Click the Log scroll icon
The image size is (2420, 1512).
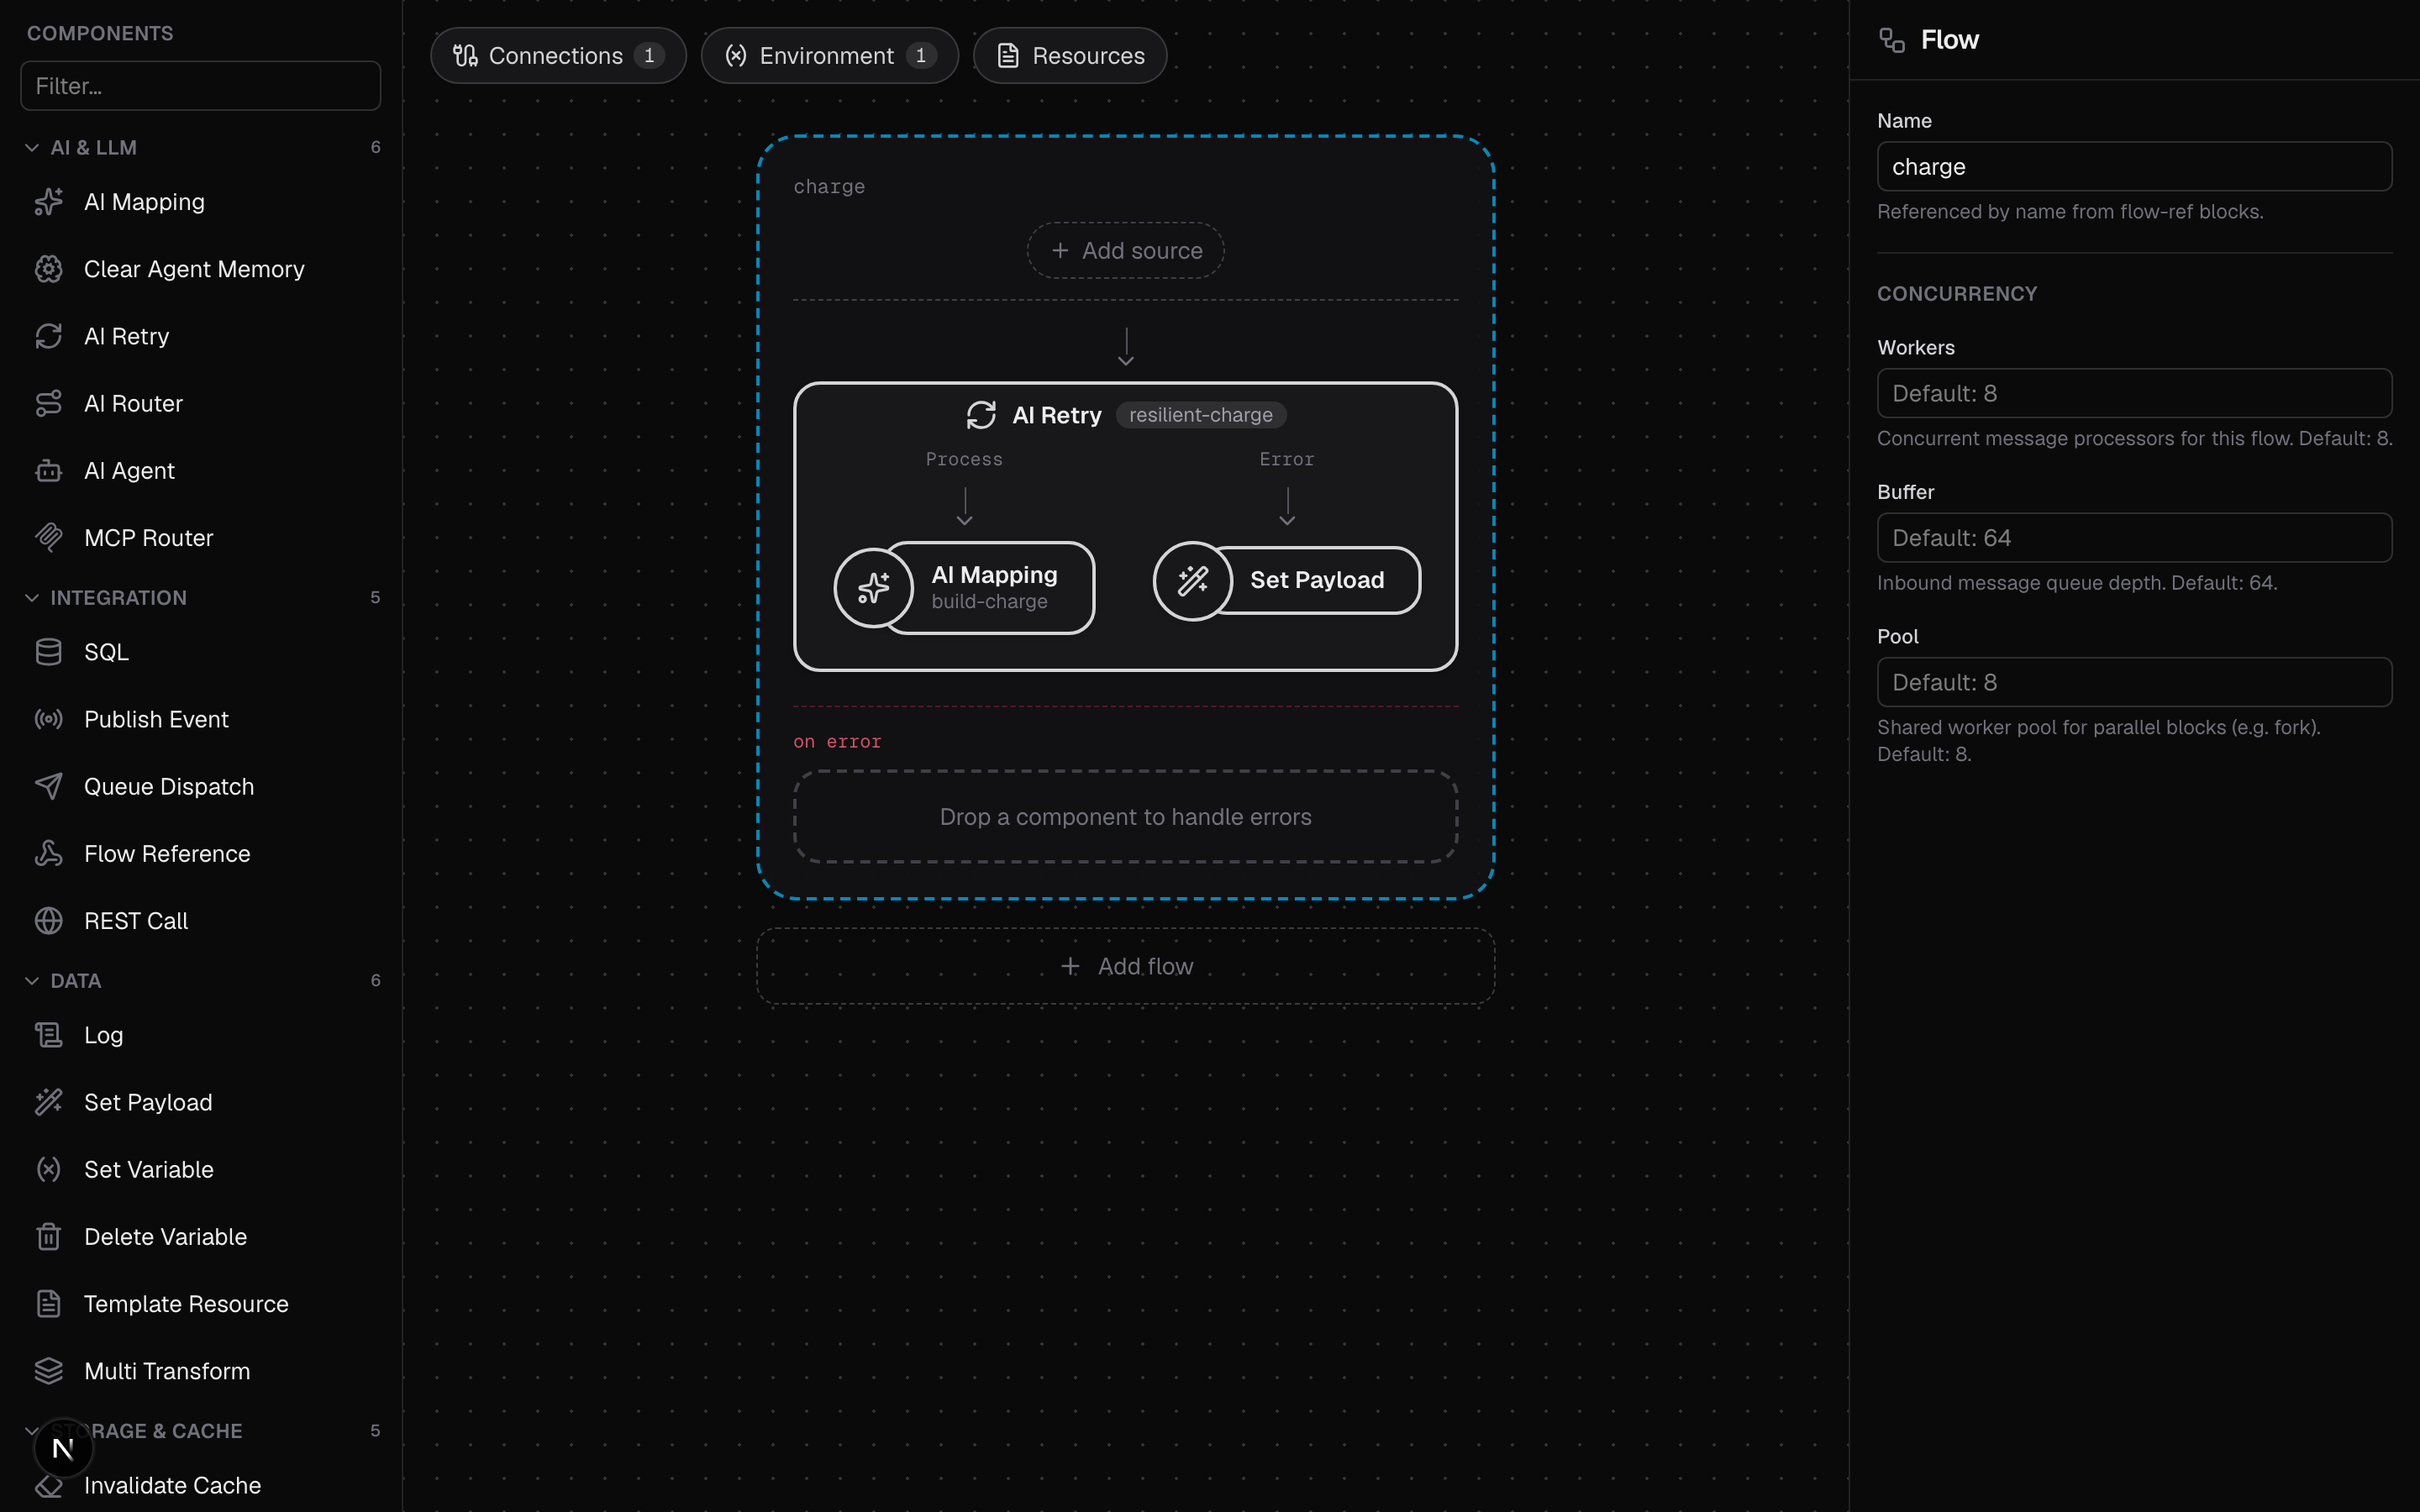48,1035
